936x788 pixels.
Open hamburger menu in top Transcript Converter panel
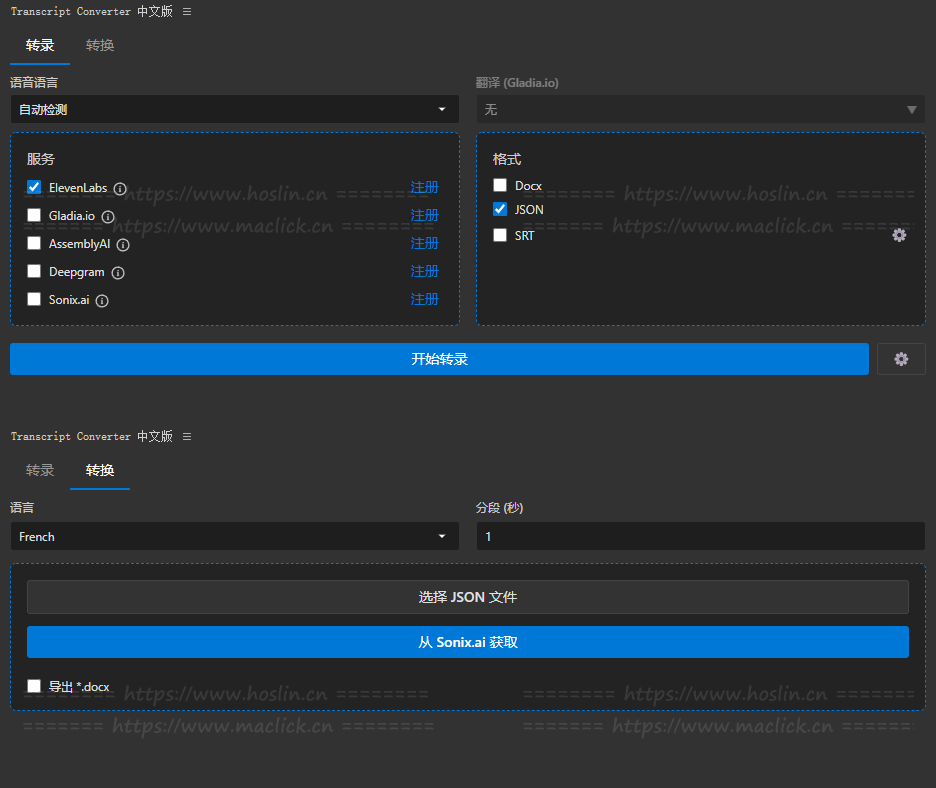187,12
